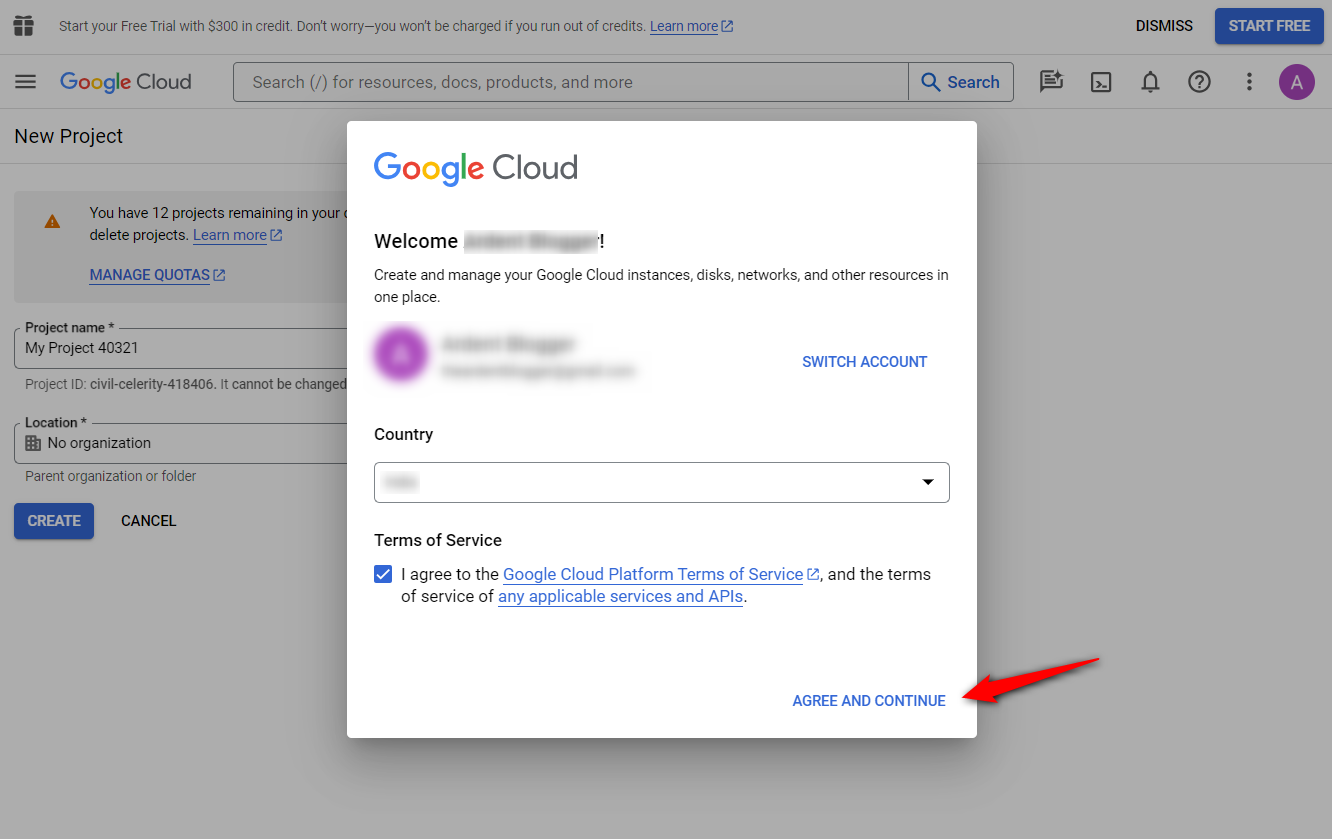1332x839 pixels.
Task: Open the three-dot settings menu
Action: pos(1249,82)
